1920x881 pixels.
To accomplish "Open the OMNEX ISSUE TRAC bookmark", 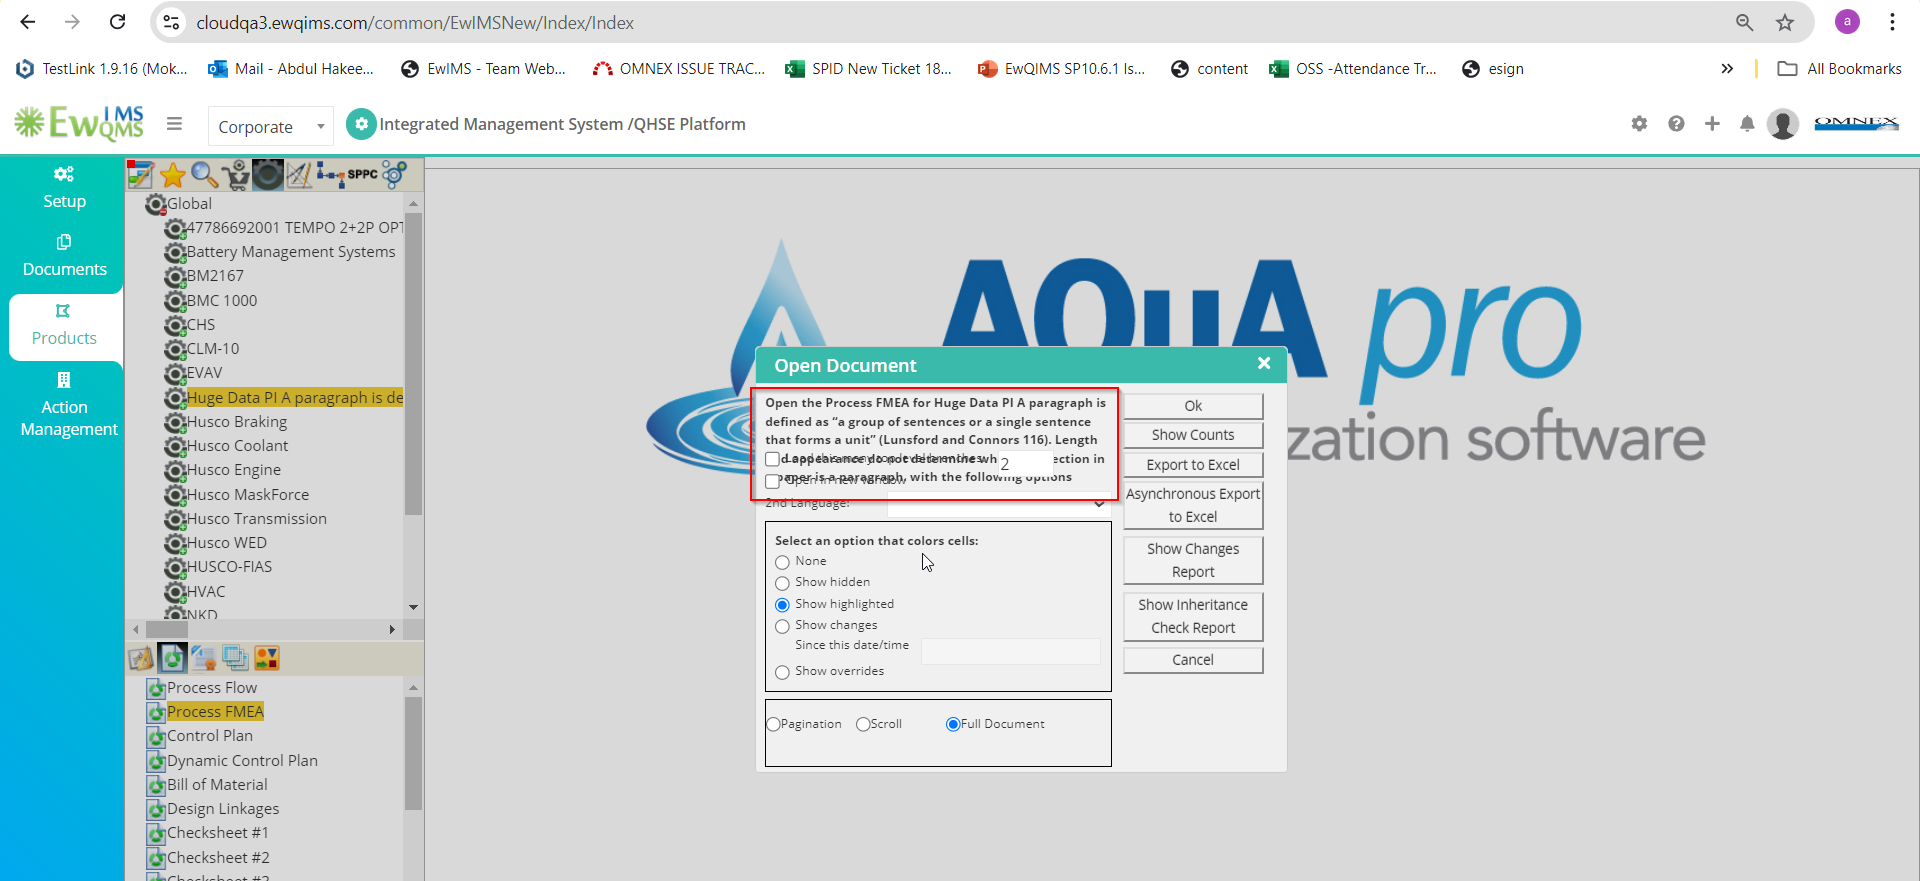I will click(679, 68).
